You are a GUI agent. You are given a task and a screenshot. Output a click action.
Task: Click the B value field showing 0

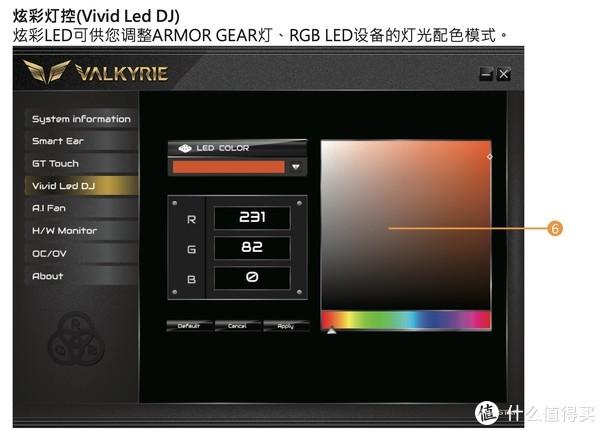coord(252,278)
